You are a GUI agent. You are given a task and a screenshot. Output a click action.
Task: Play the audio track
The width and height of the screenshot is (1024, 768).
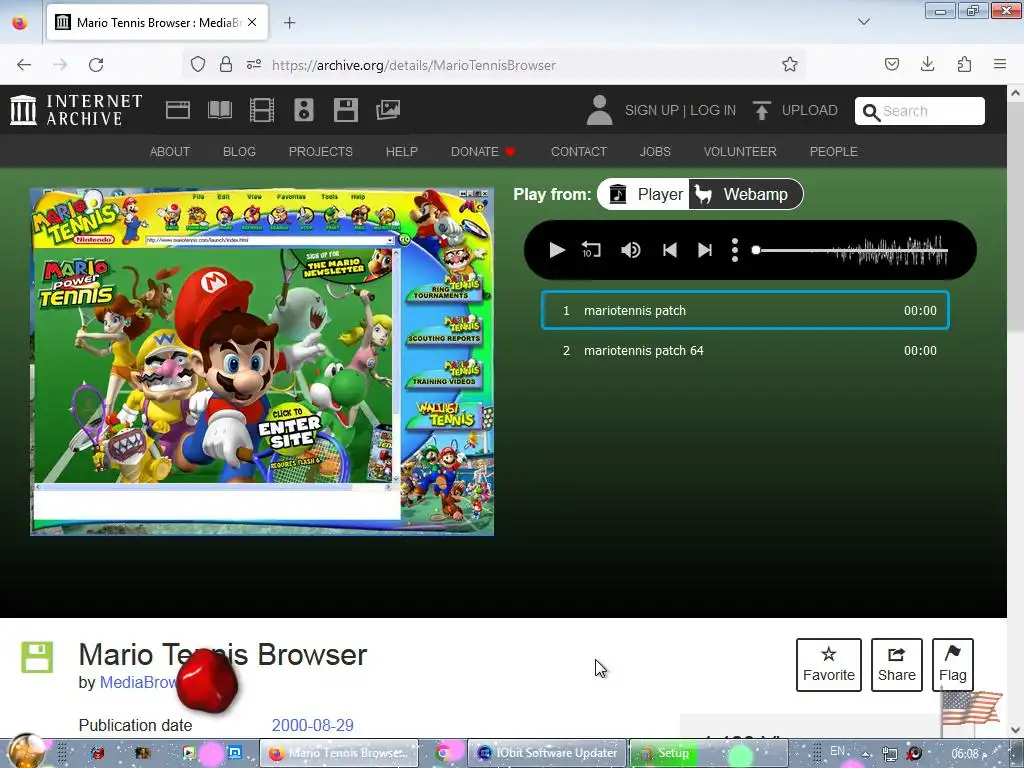pos(556,250)
